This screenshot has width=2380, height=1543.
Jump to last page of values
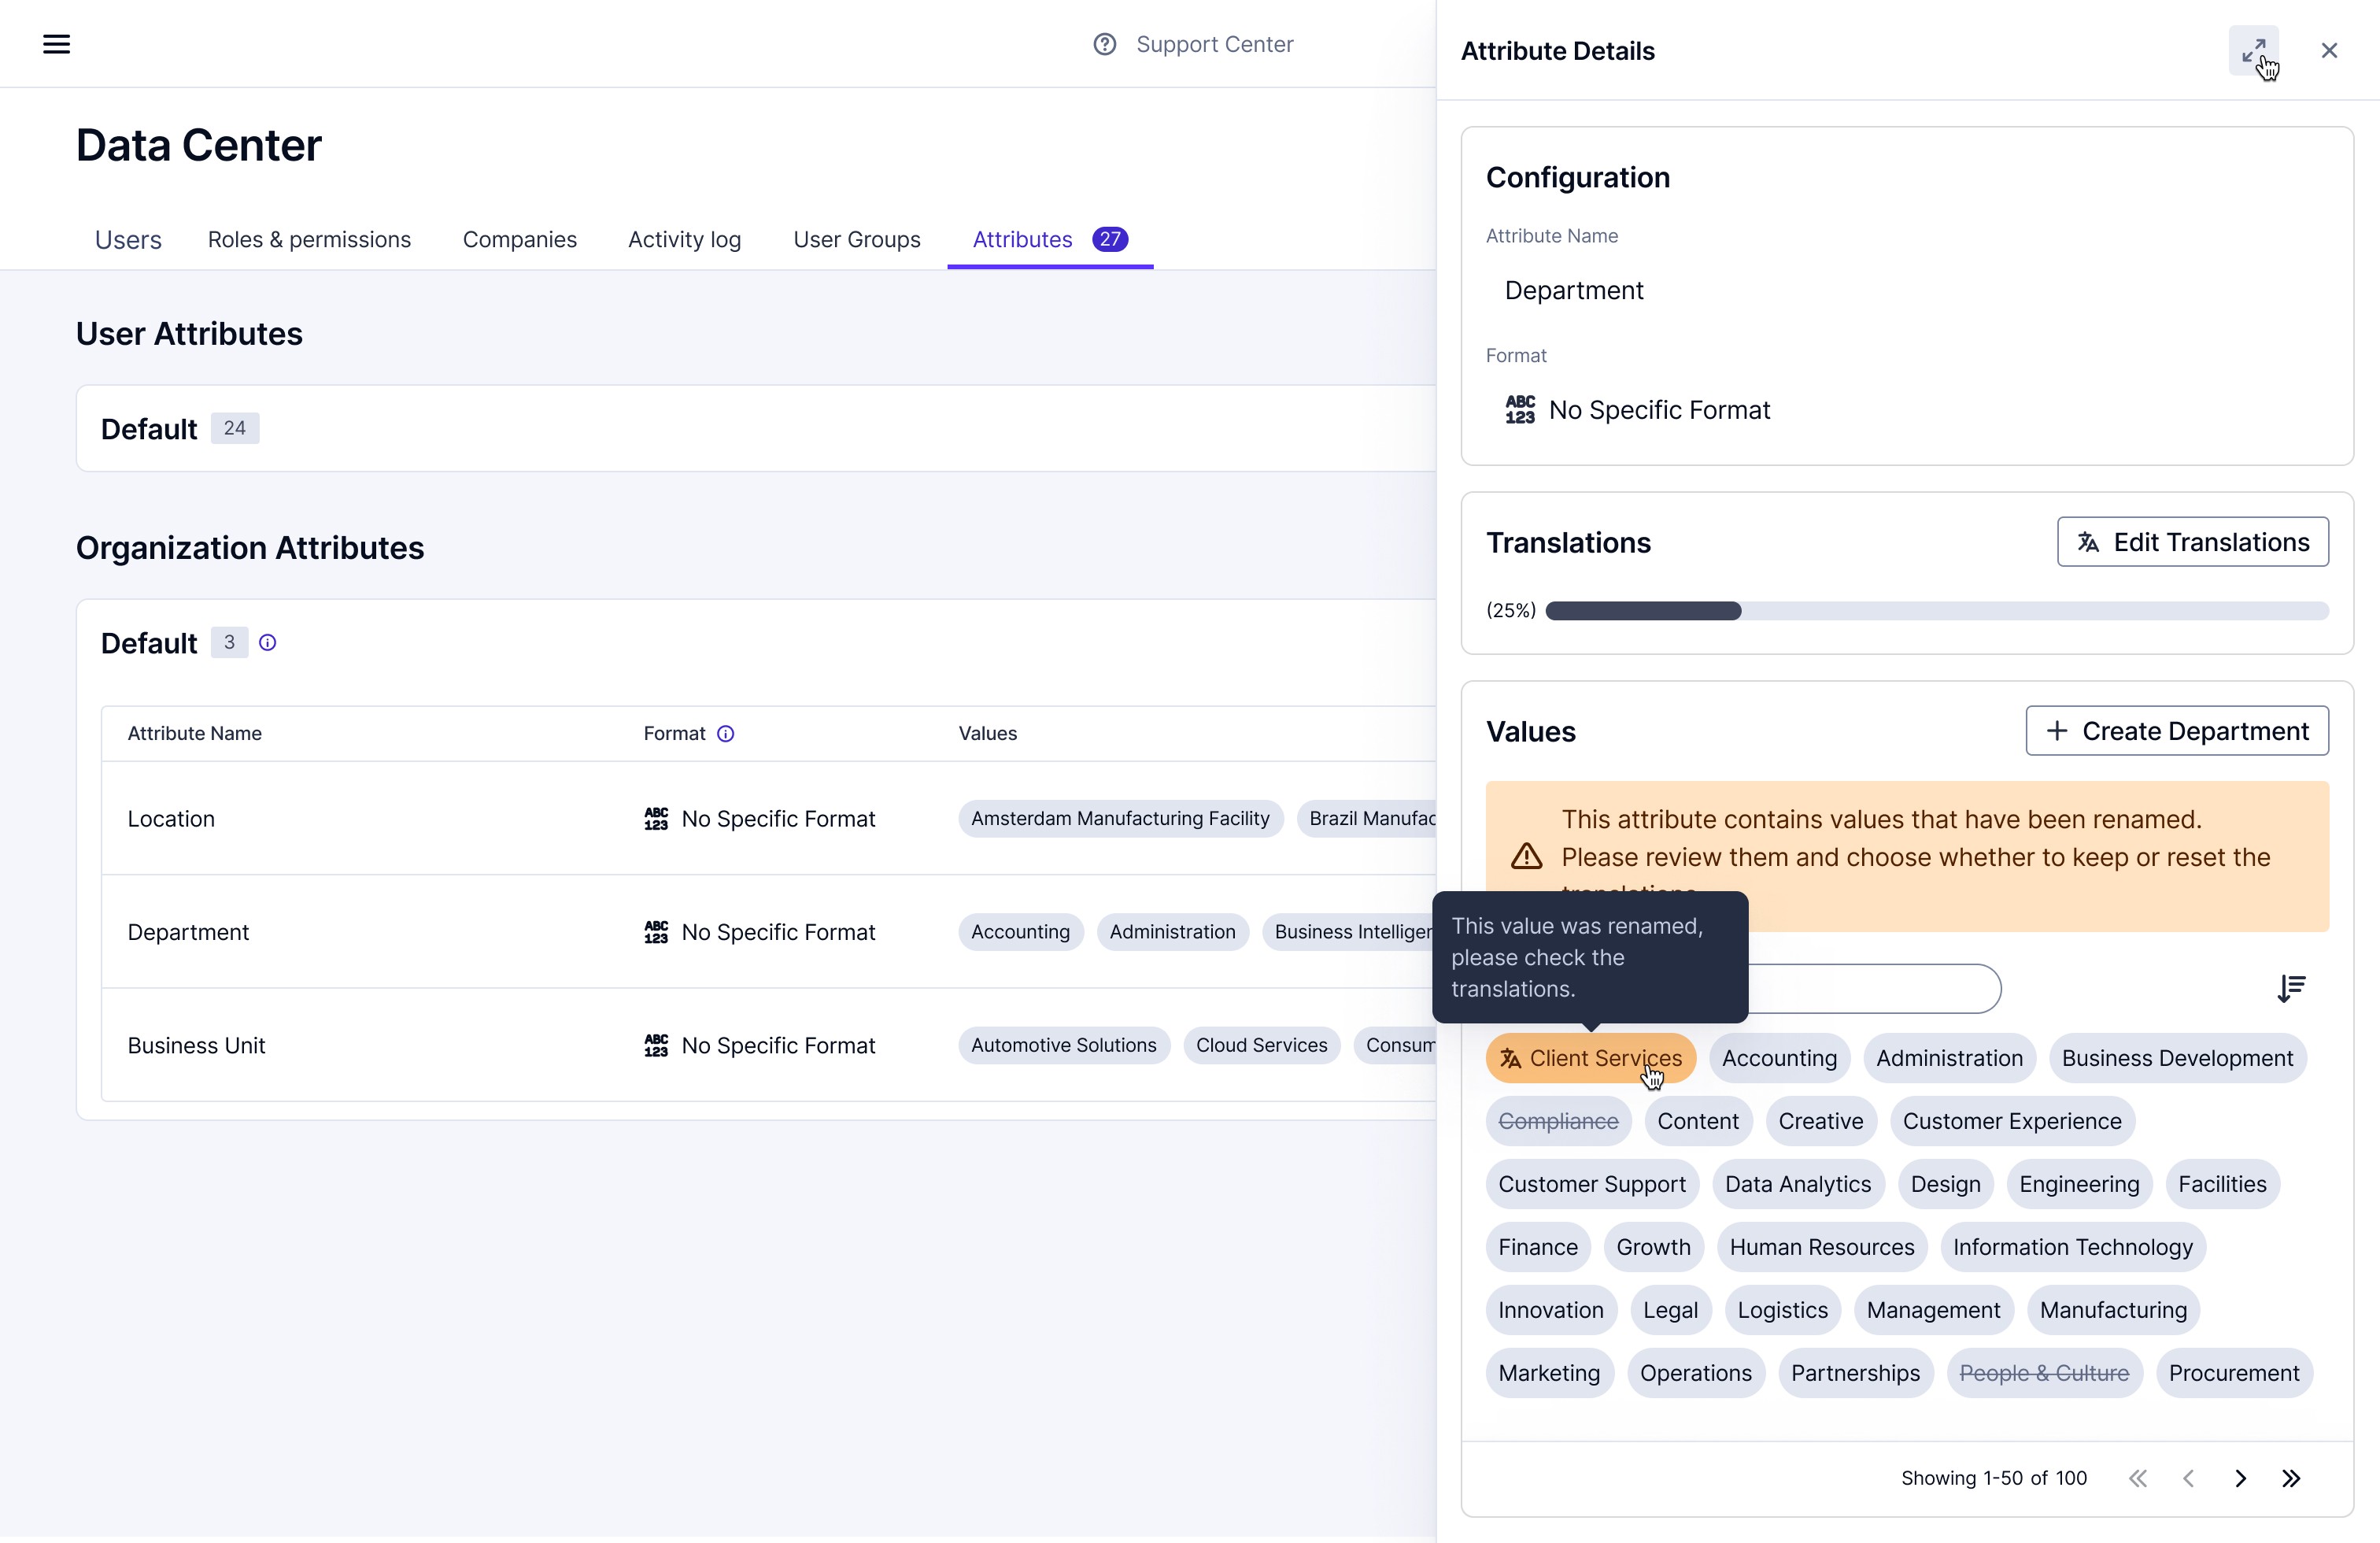[x=2291, y=1478]
